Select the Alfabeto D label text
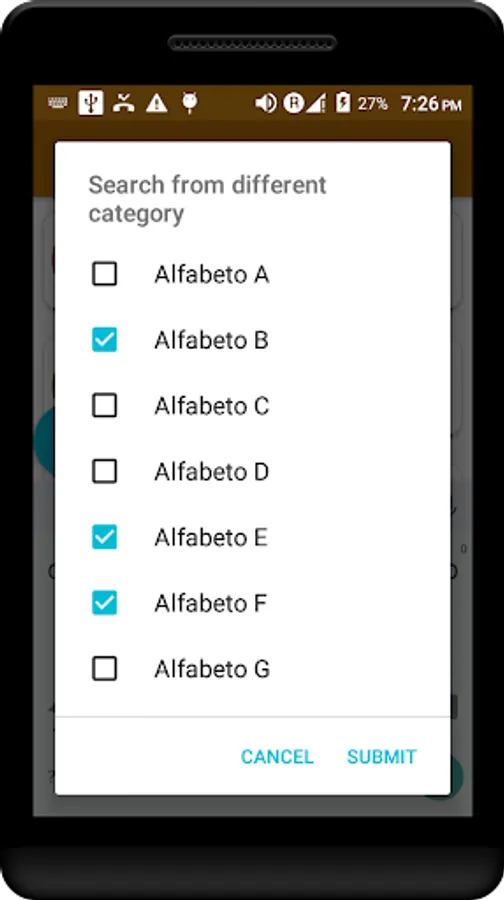Image resolution: width=504 pixels, height=900 pixels. [x=211, y=472]
